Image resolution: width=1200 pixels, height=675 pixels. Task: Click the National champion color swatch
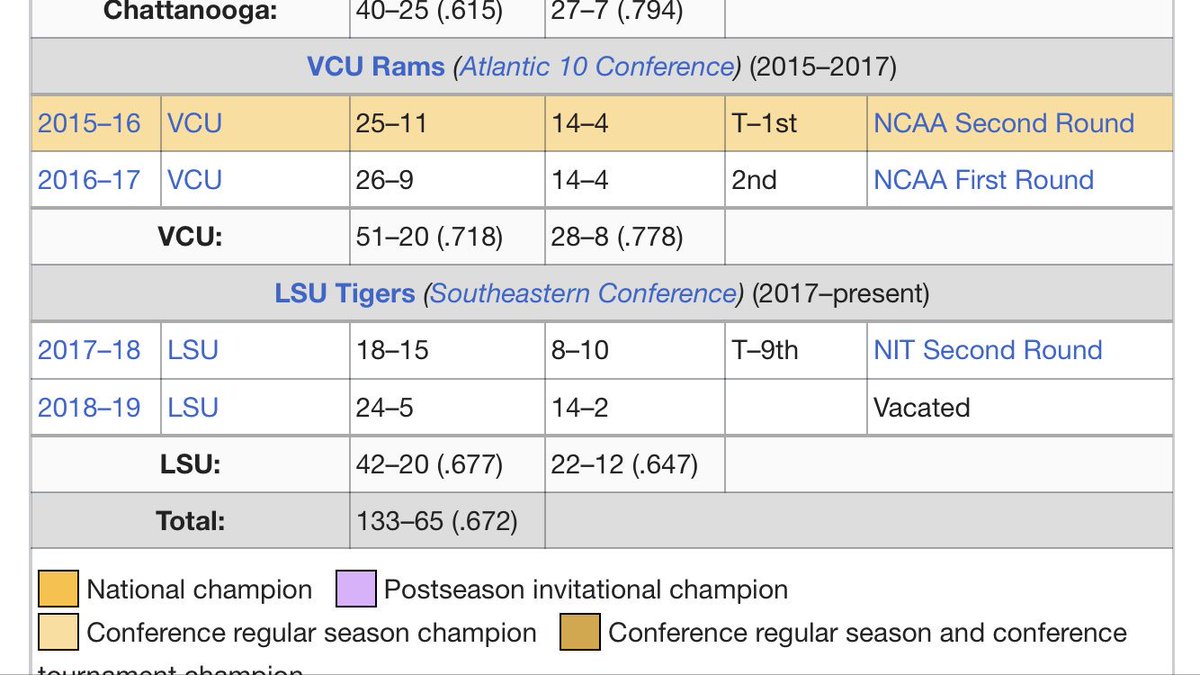click(58, 589)
